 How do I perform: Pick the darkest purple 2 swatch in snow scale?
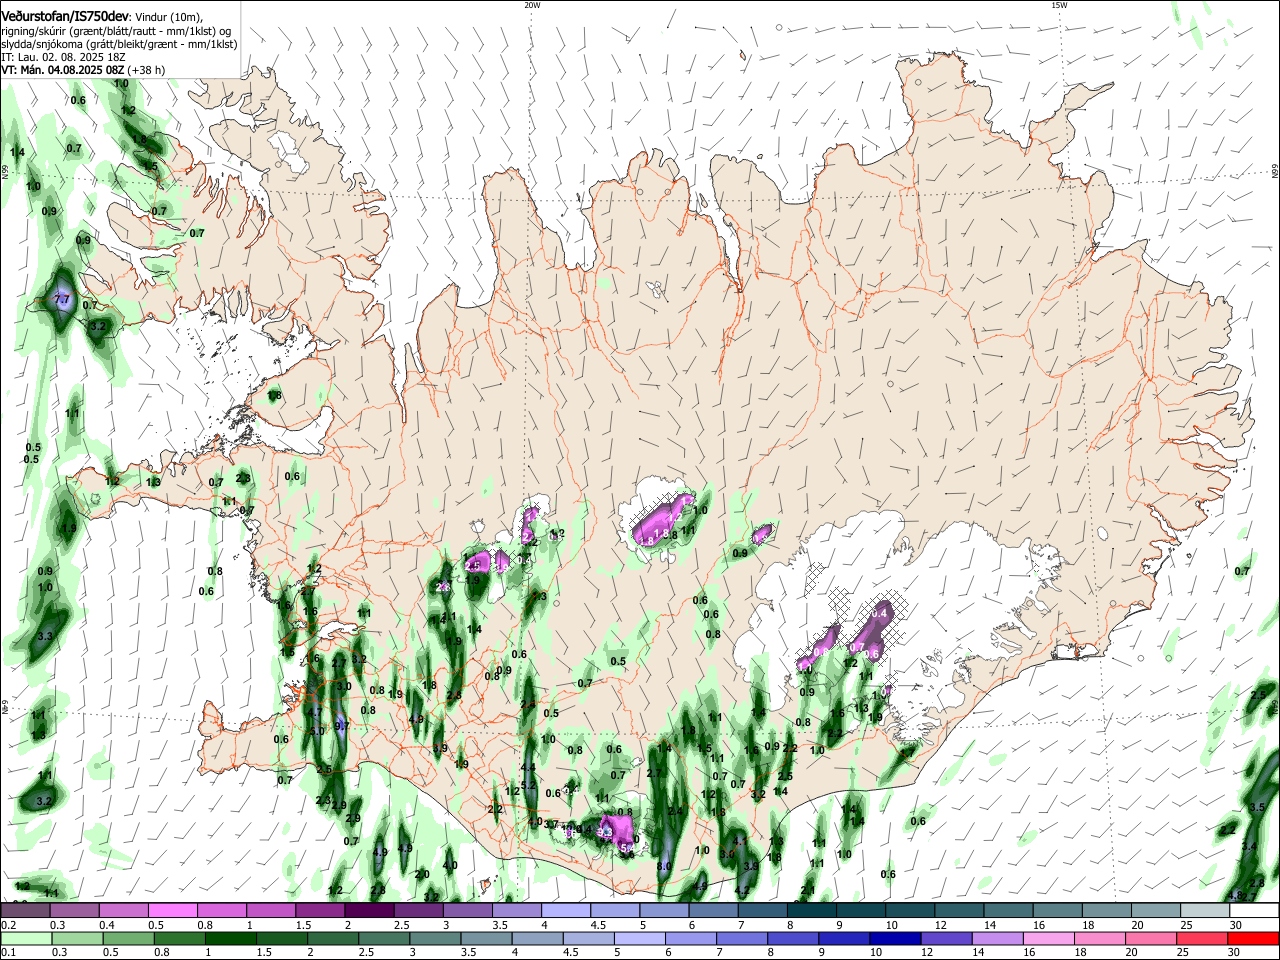(368, 911)
